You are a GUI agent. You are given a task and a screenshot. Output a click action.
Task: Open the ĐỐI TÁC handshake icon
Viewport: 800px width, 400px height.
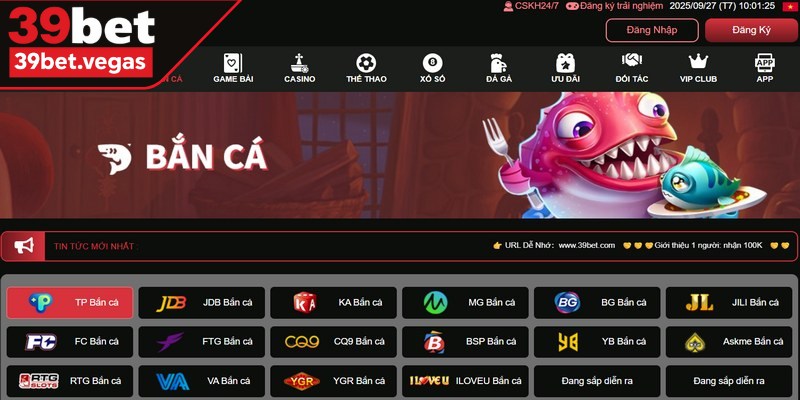click(632, 62)
